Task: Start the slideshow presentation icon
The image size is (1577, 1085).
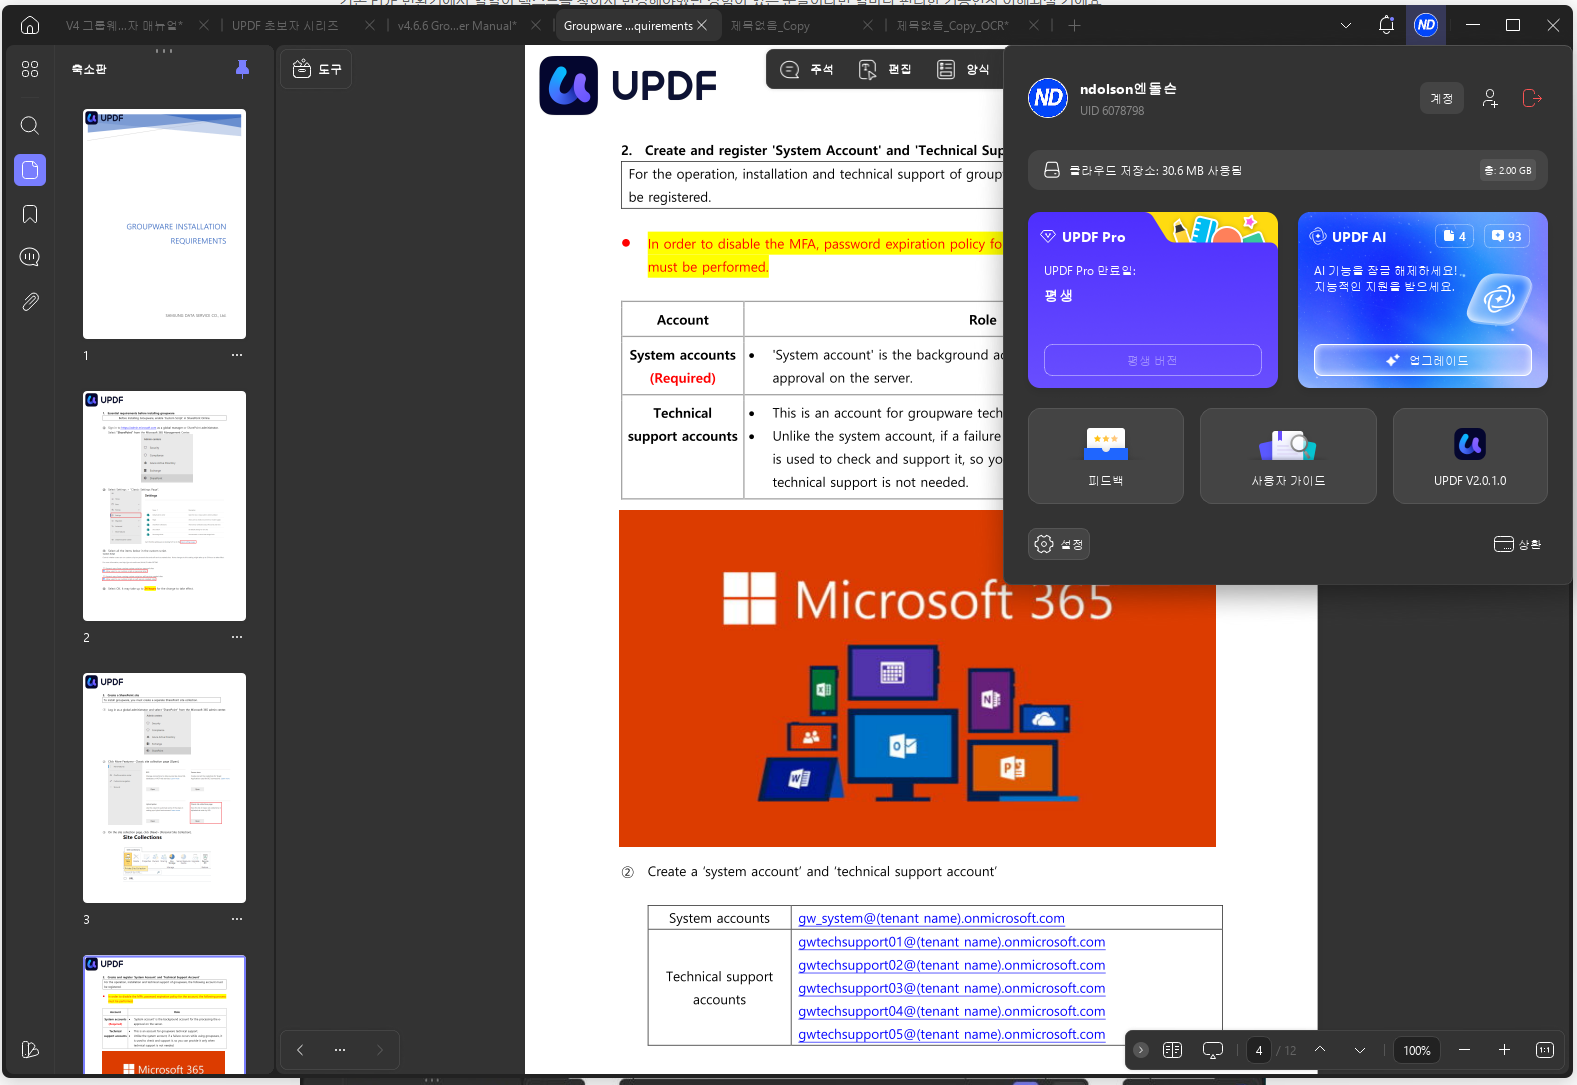Action: [x=1213, y=1050]
